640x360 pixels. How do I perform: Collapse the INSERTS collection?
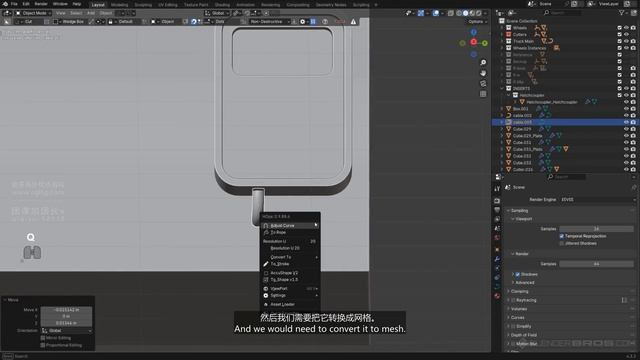502,88
